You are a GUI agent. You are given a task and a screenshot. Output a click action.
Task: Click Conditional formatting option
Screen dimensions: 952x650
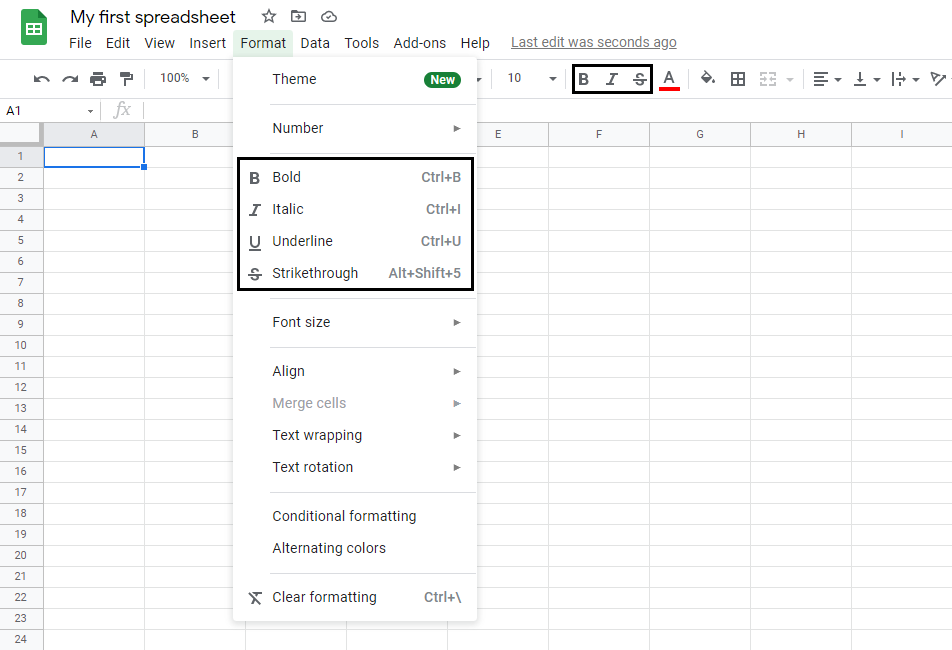pos(344,516)
